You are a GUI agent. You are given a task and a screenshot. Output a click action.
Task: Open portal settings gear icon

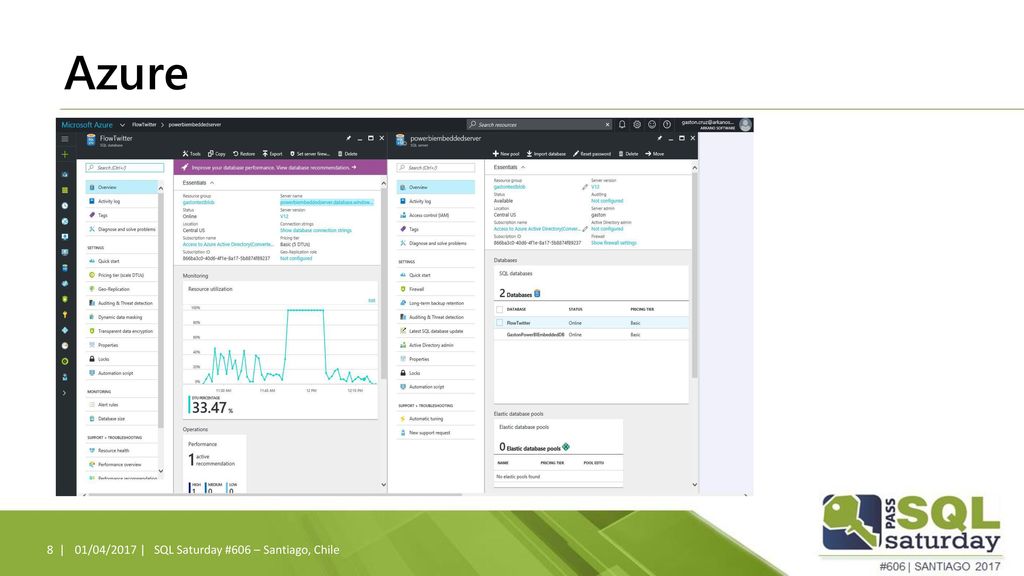click(x=637, y=125)
